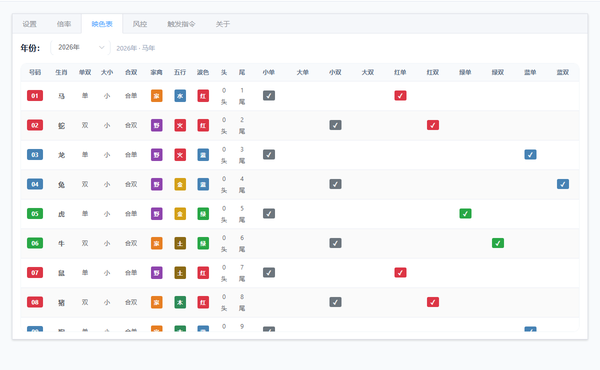This screenshot has height=370, width=600.
Task: Click the 家禽 column header
Action: 157,72
